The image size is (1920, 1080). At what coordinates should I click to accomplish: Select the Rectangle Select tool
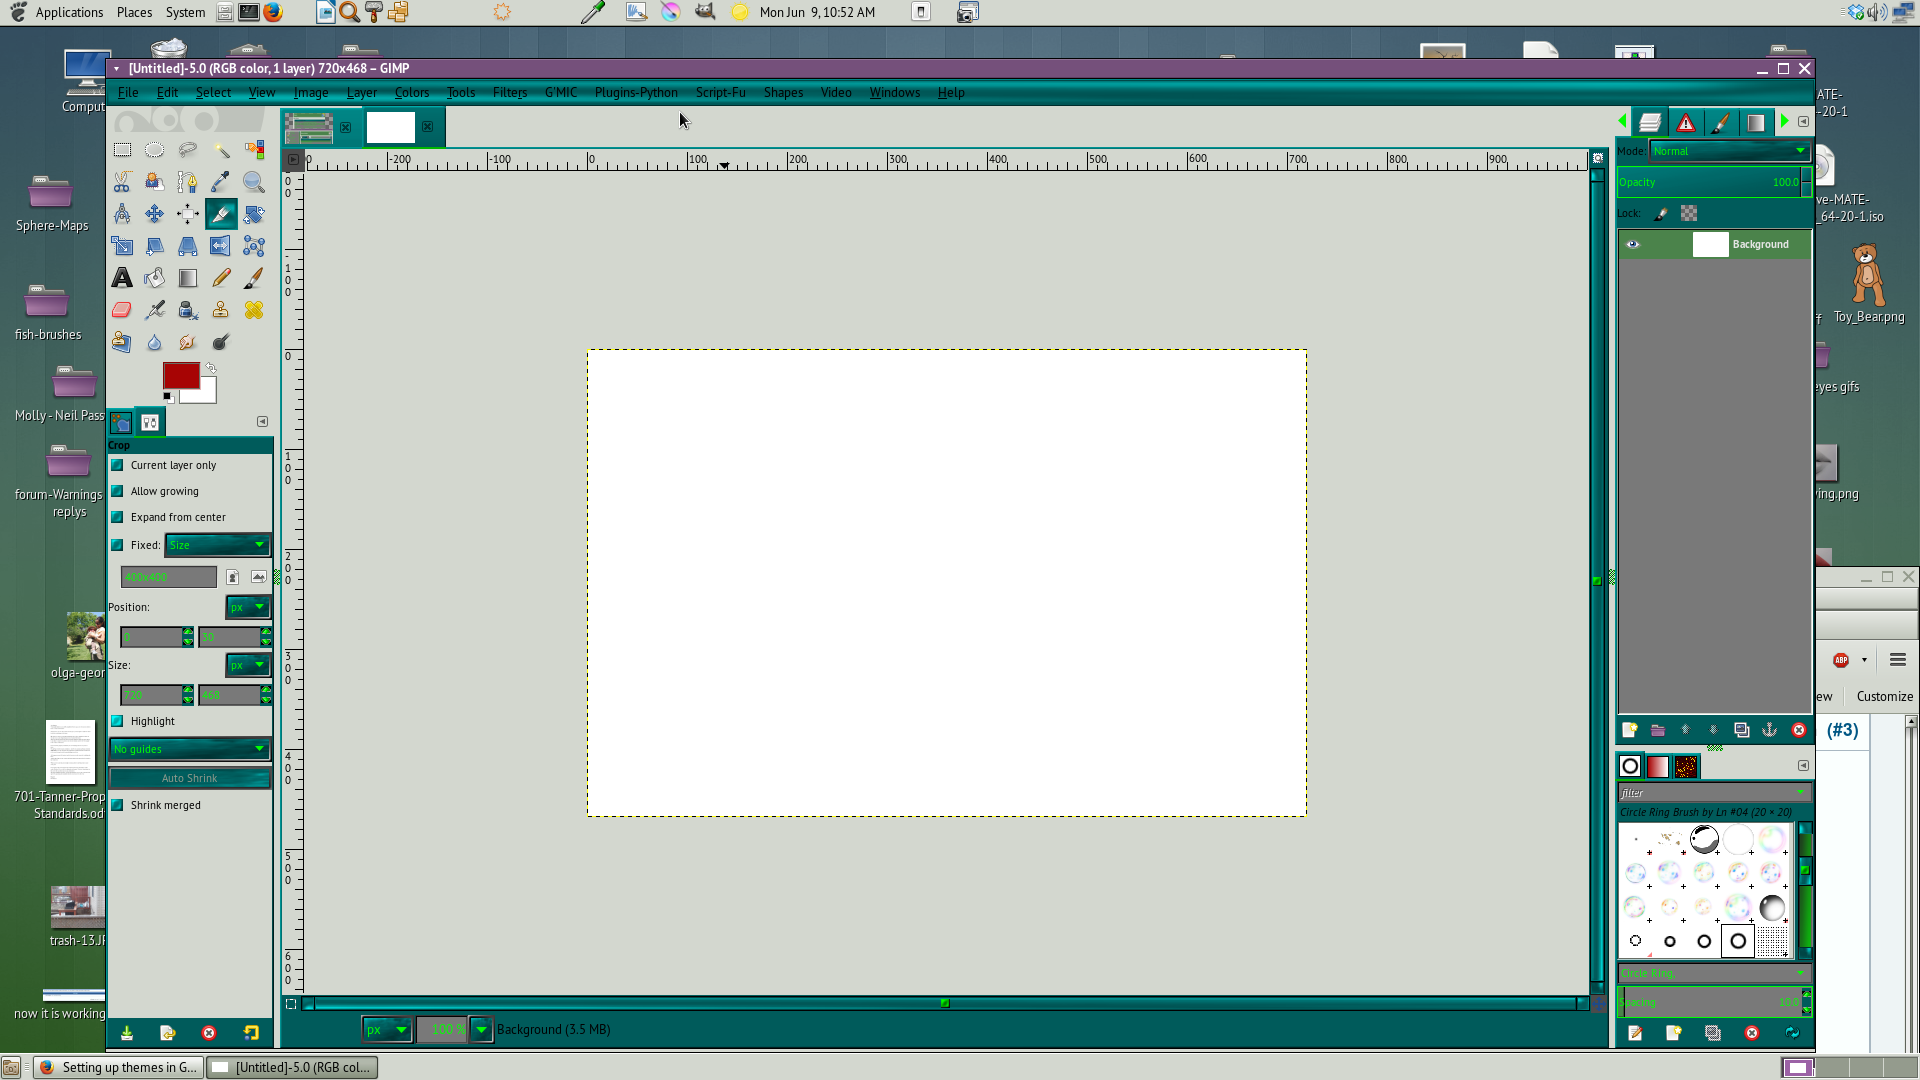pyautogui.click(x=122, y=150)
